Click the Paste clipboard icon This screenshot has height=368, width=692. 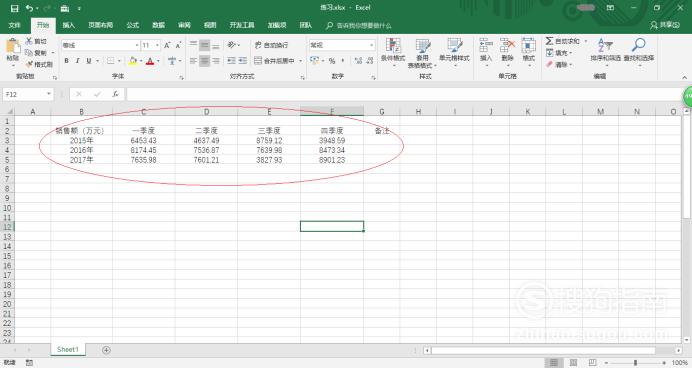click(x=13, y=46)
